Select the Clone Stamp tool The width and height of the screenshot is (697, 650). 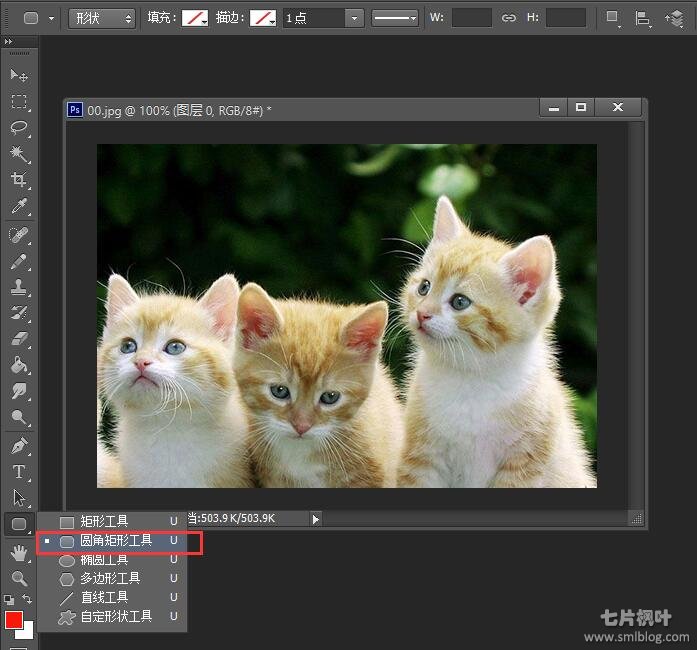[18, 287]
